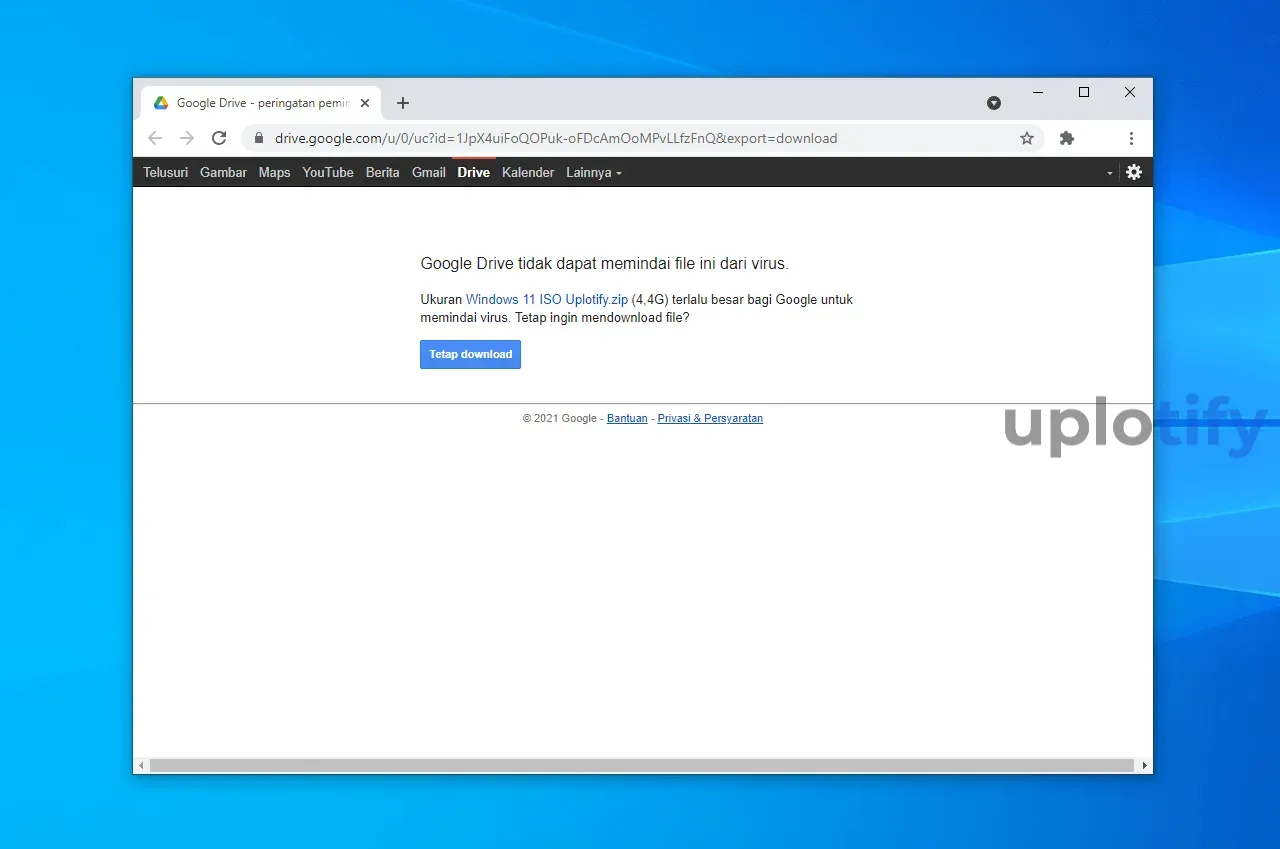Viewport: 1280px width, 849px height.
Task: Go back with the back arrow
Action: 154,138
